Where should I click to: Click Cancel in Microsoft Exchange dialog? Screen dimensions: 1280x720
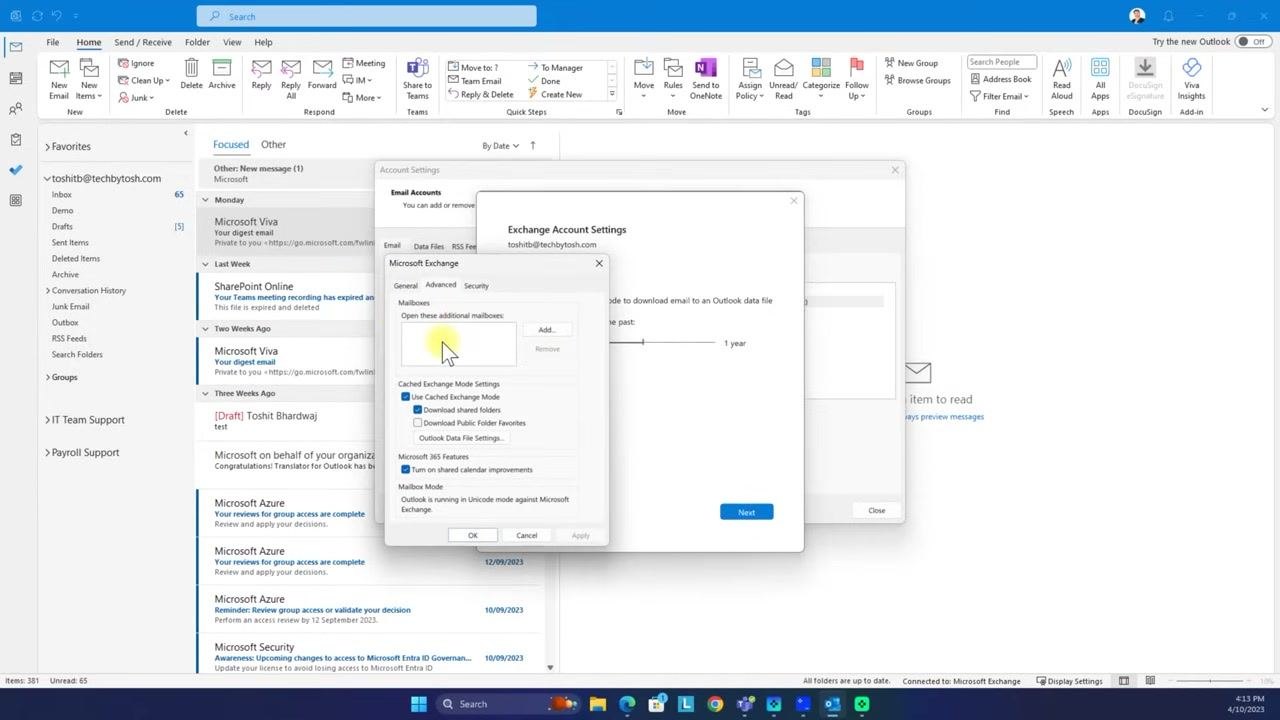pyautogui.click(x=527, y=535)
